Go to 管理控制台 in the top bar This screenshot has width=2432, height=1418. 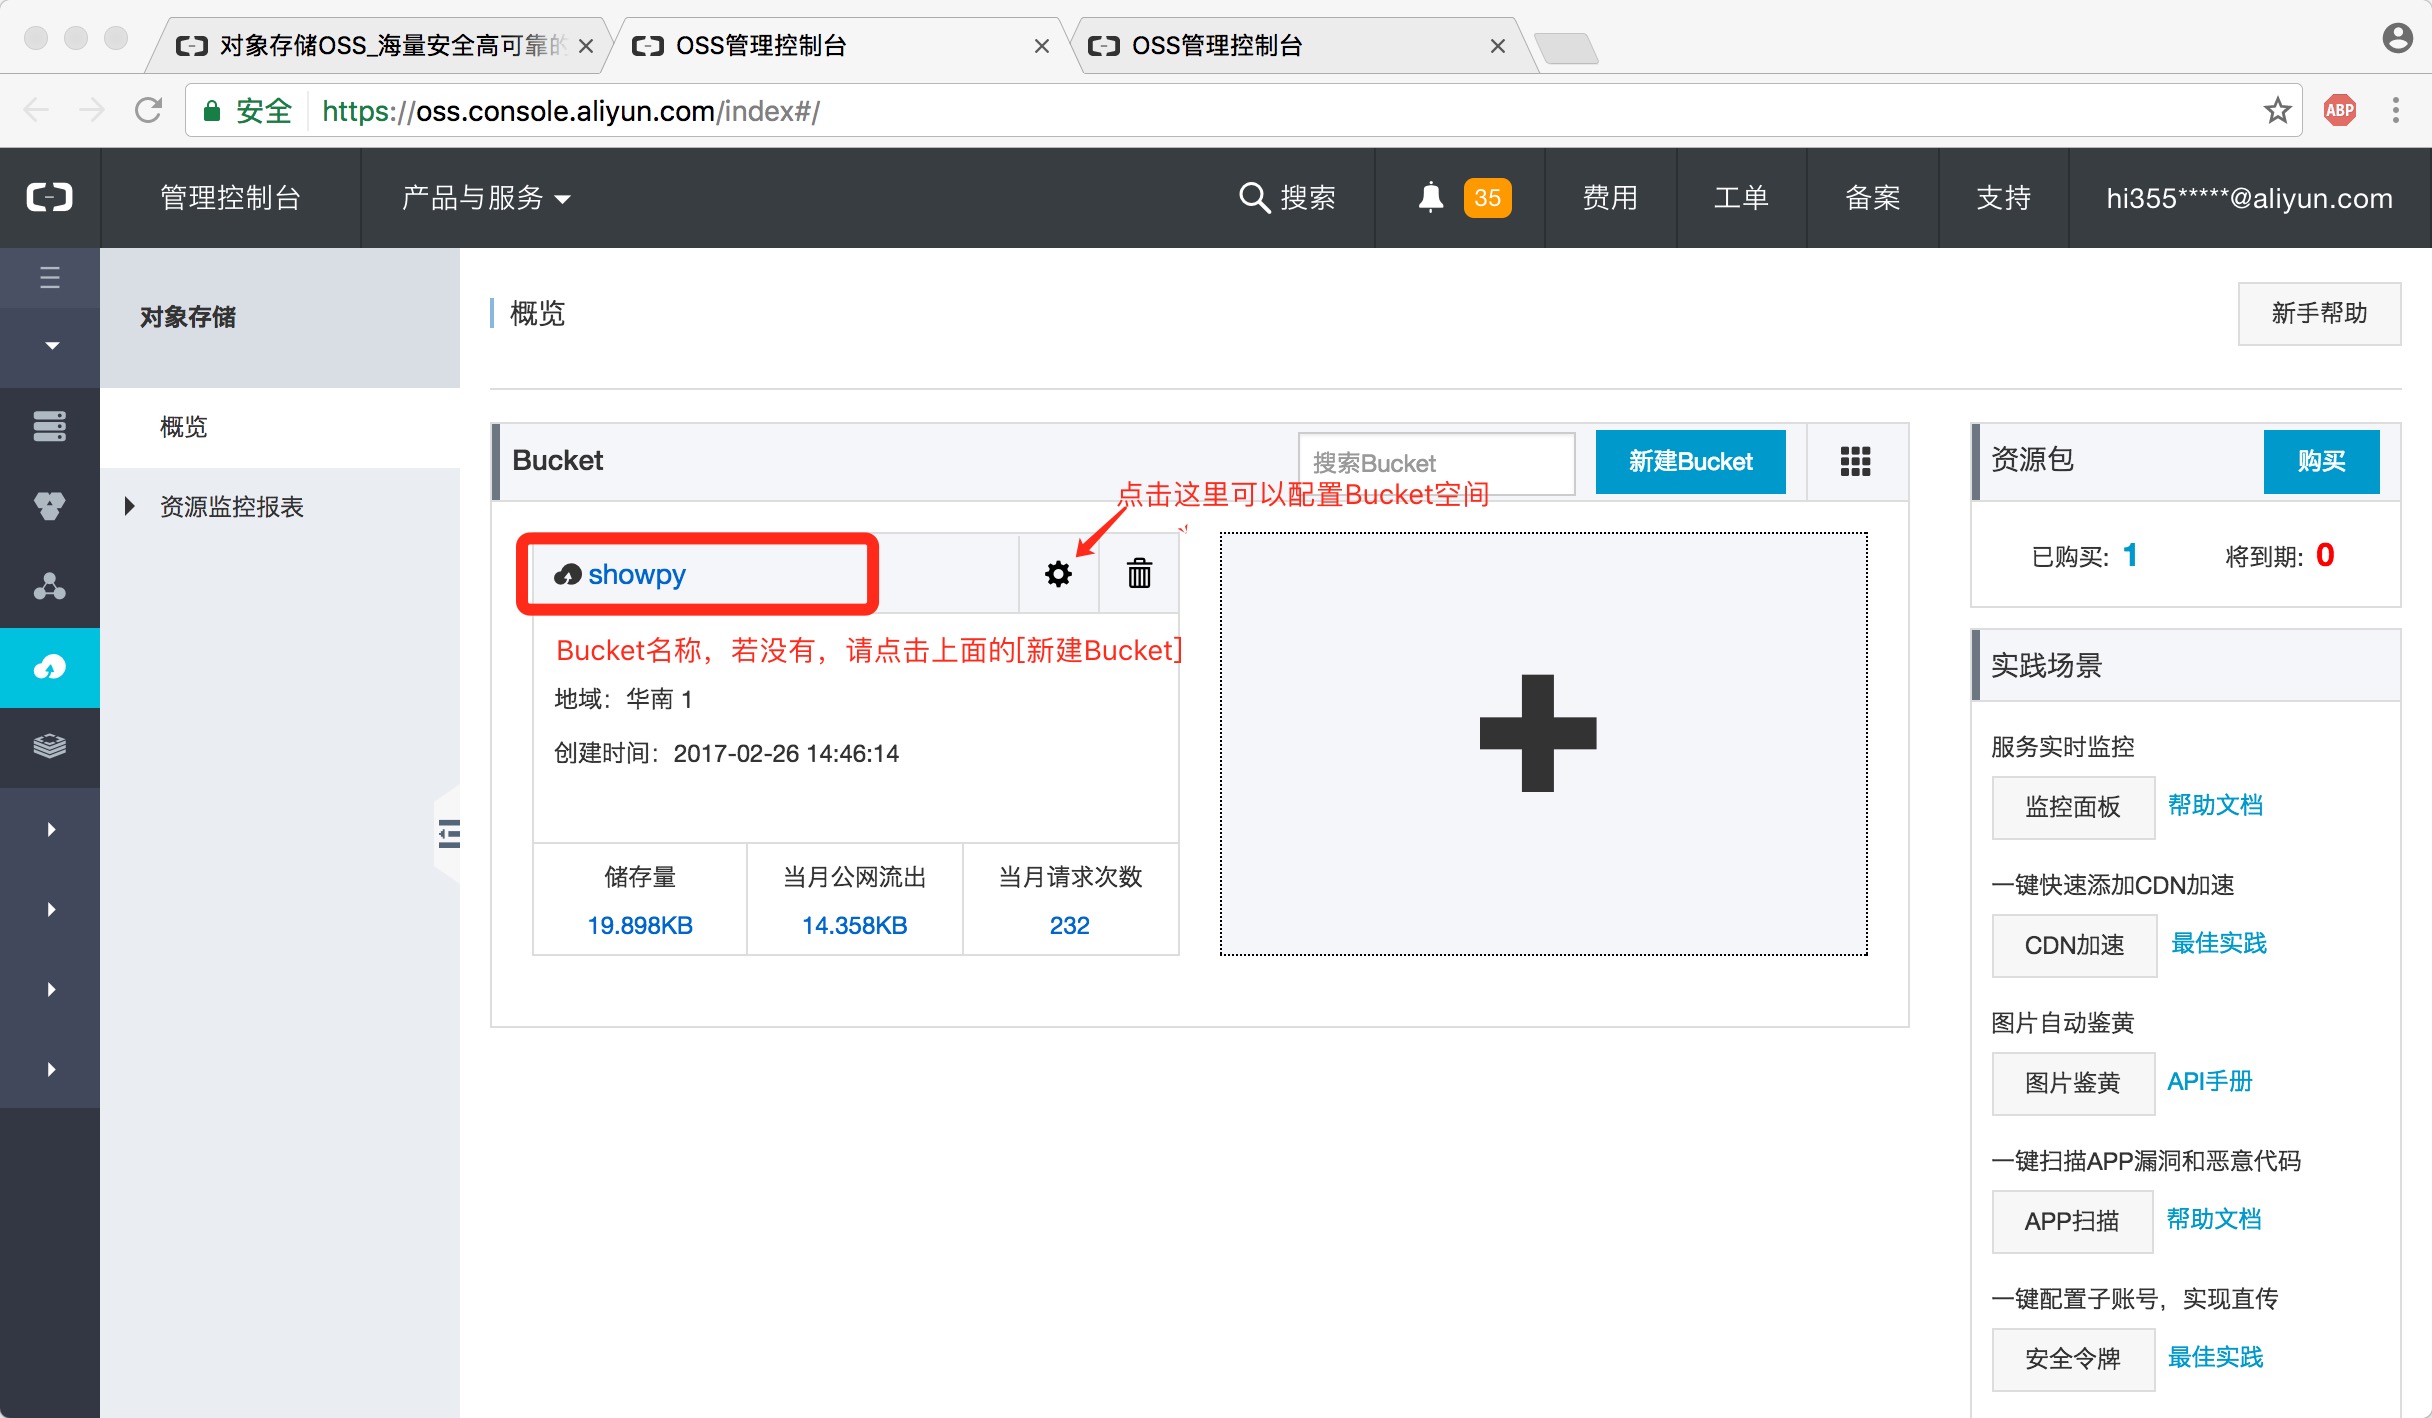point(230,197)
